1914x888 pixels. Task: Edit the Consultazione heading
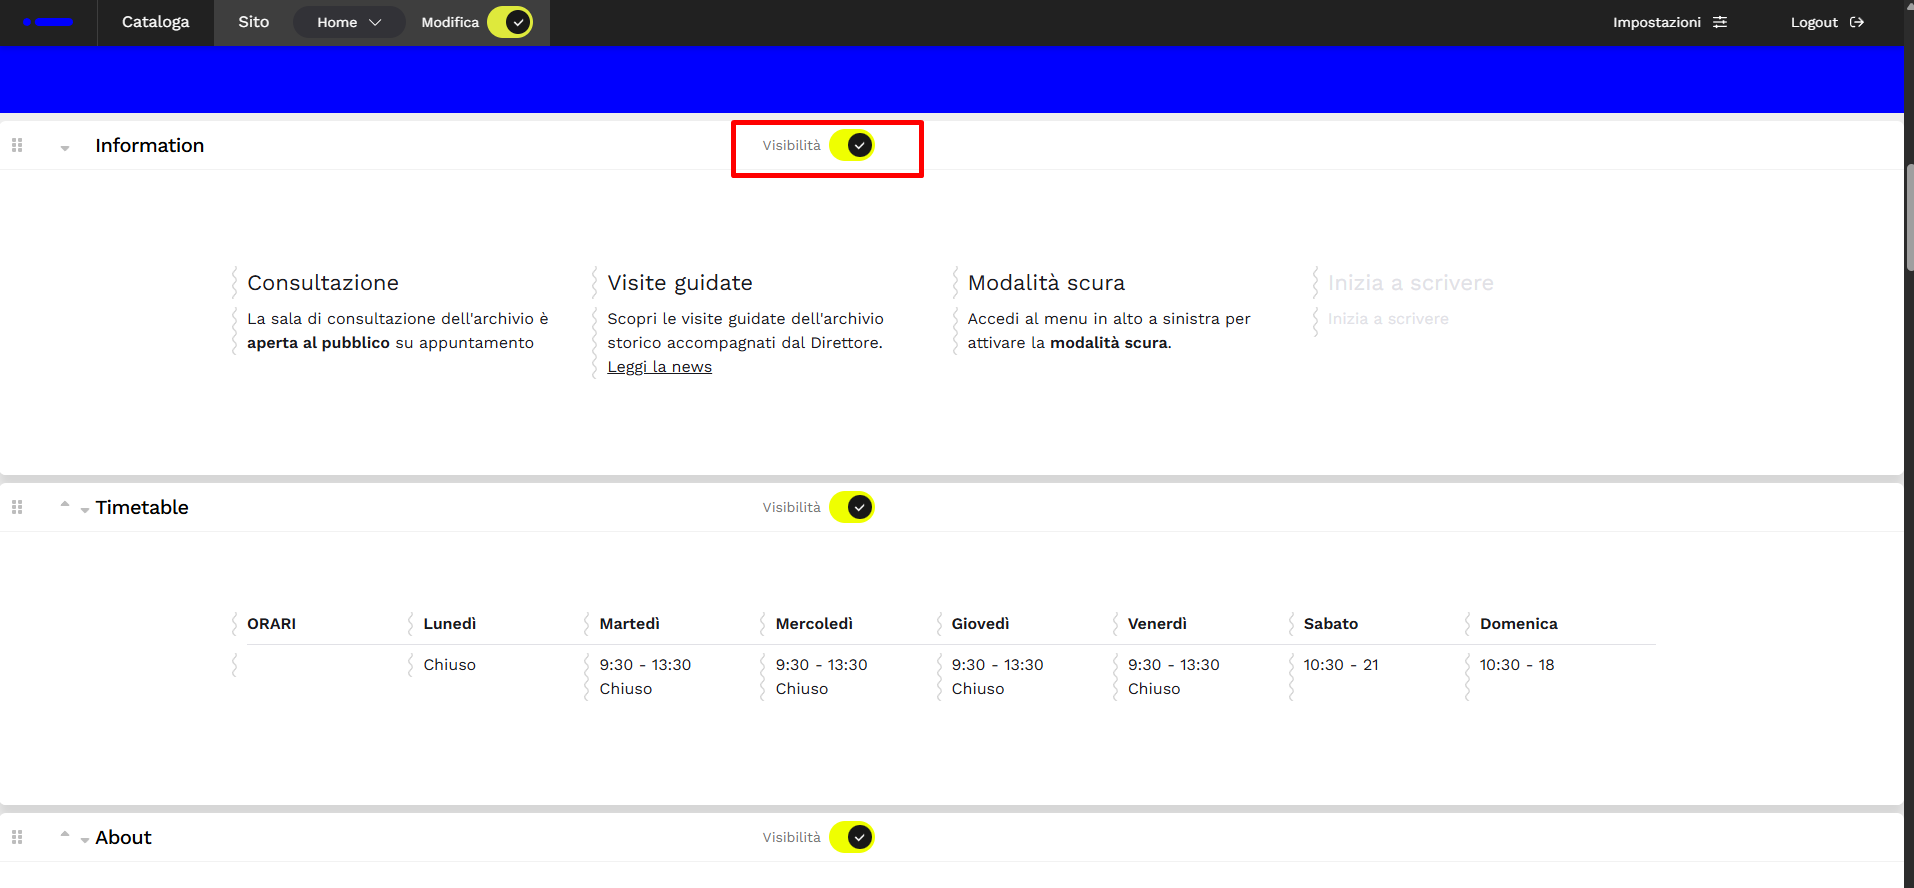323,283
